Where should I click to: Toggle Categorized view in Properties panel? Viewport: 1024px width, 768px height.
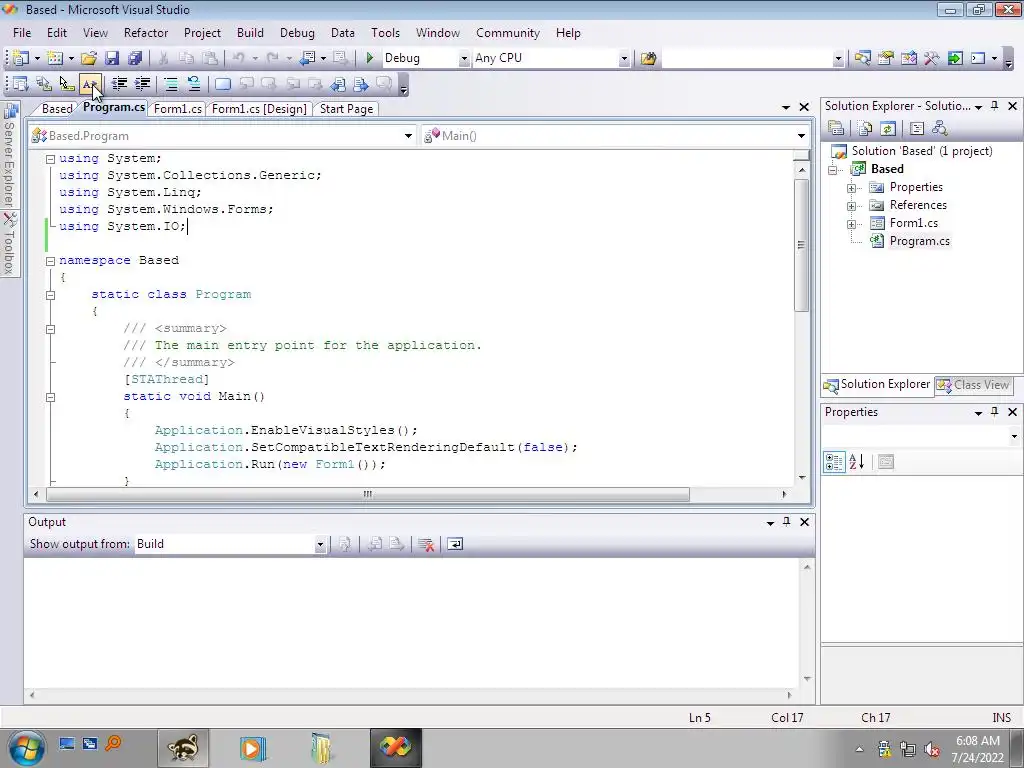[x=835, y=462]
